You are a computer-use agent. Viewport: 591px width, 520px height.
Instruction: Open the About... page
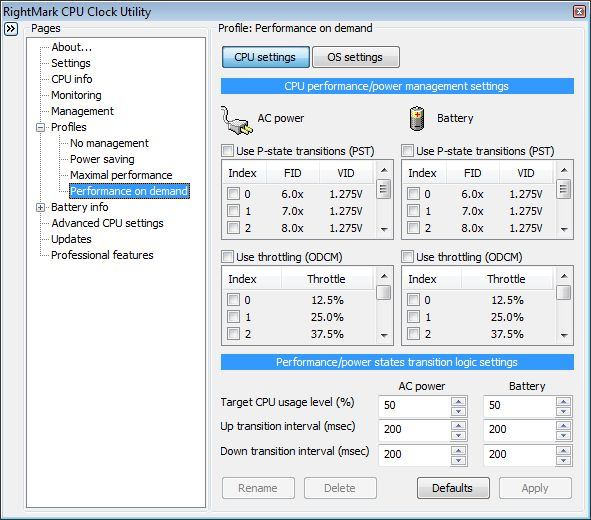point(72,47)
